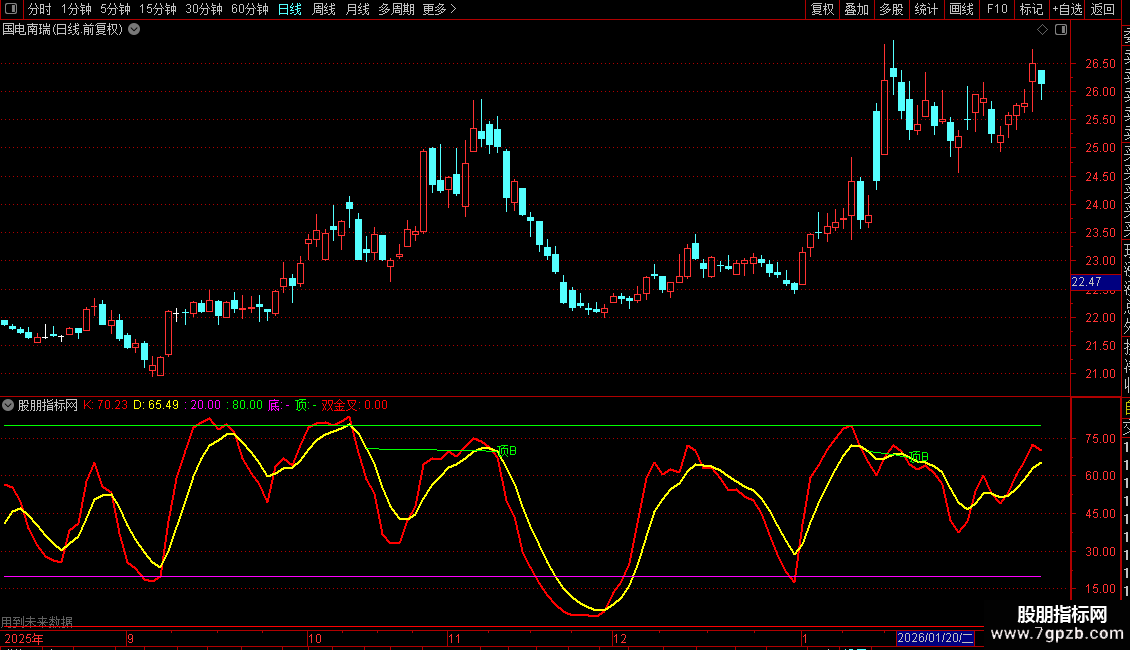Click 叠加 to overlay another stock
1130x650 pixels.
click(856, 10)
